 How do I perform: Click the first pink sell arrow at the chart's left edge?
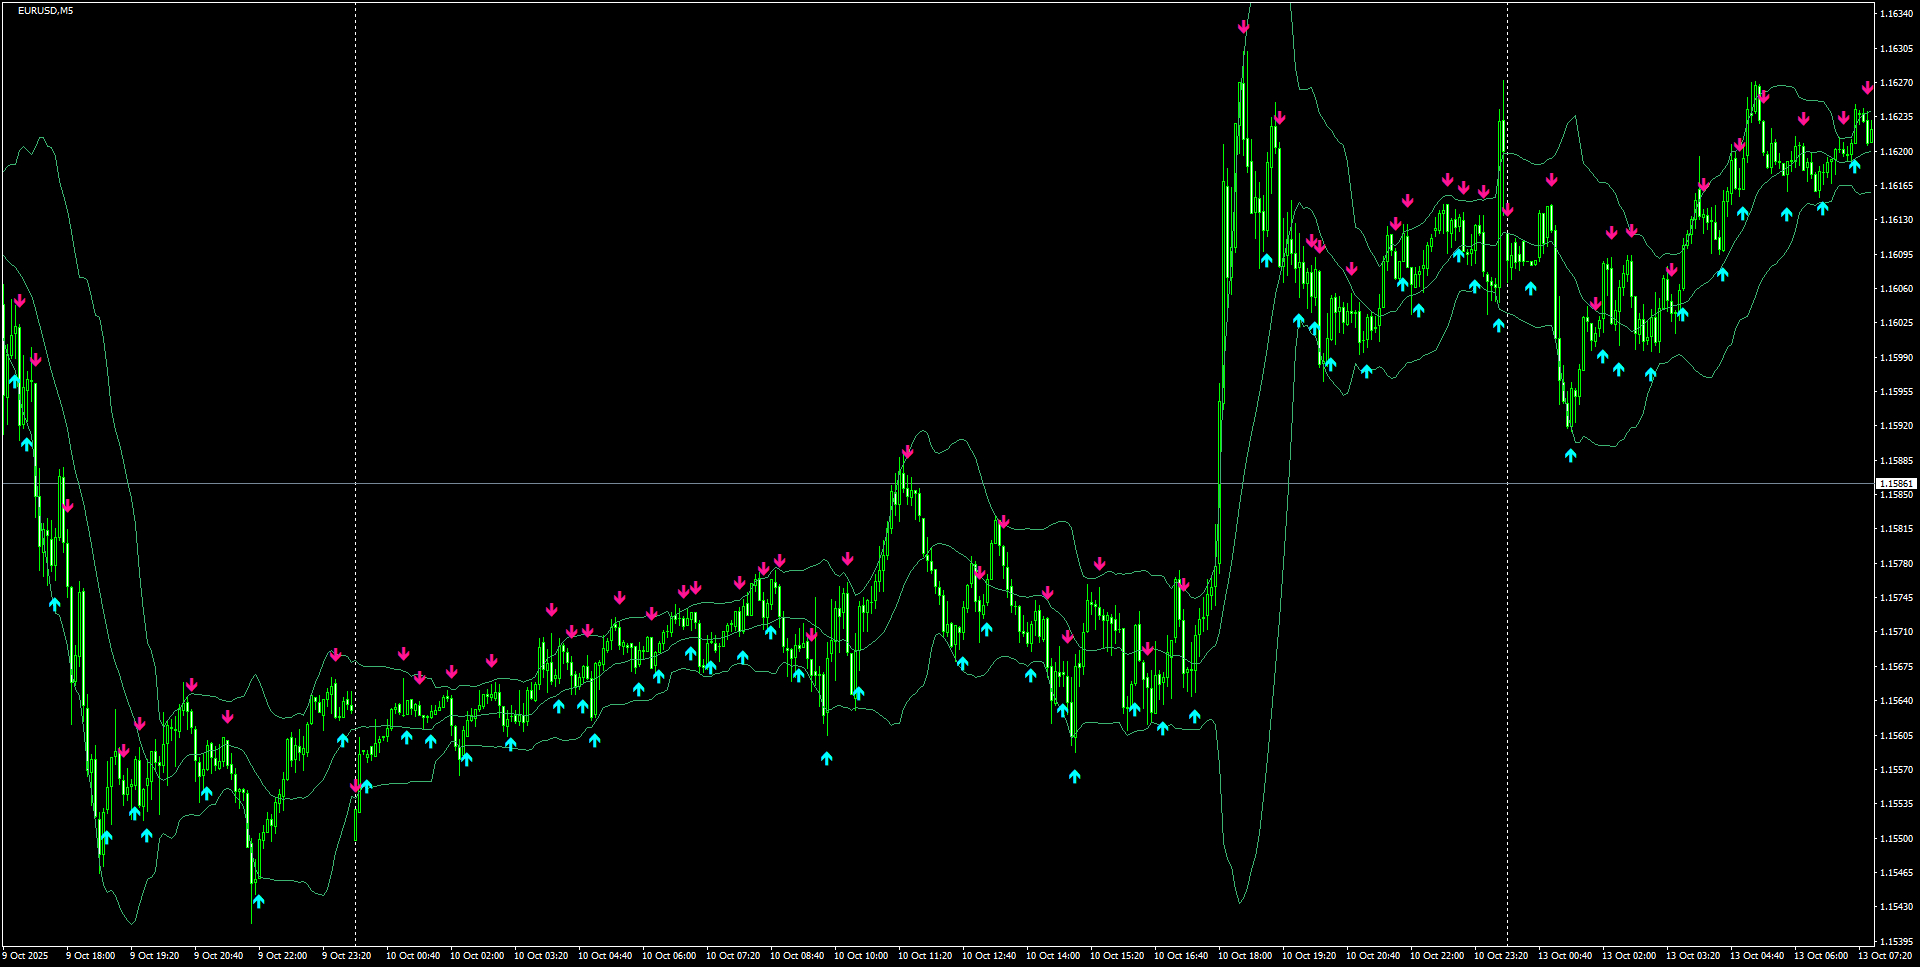pyautogui.click(x=19, y=298)
